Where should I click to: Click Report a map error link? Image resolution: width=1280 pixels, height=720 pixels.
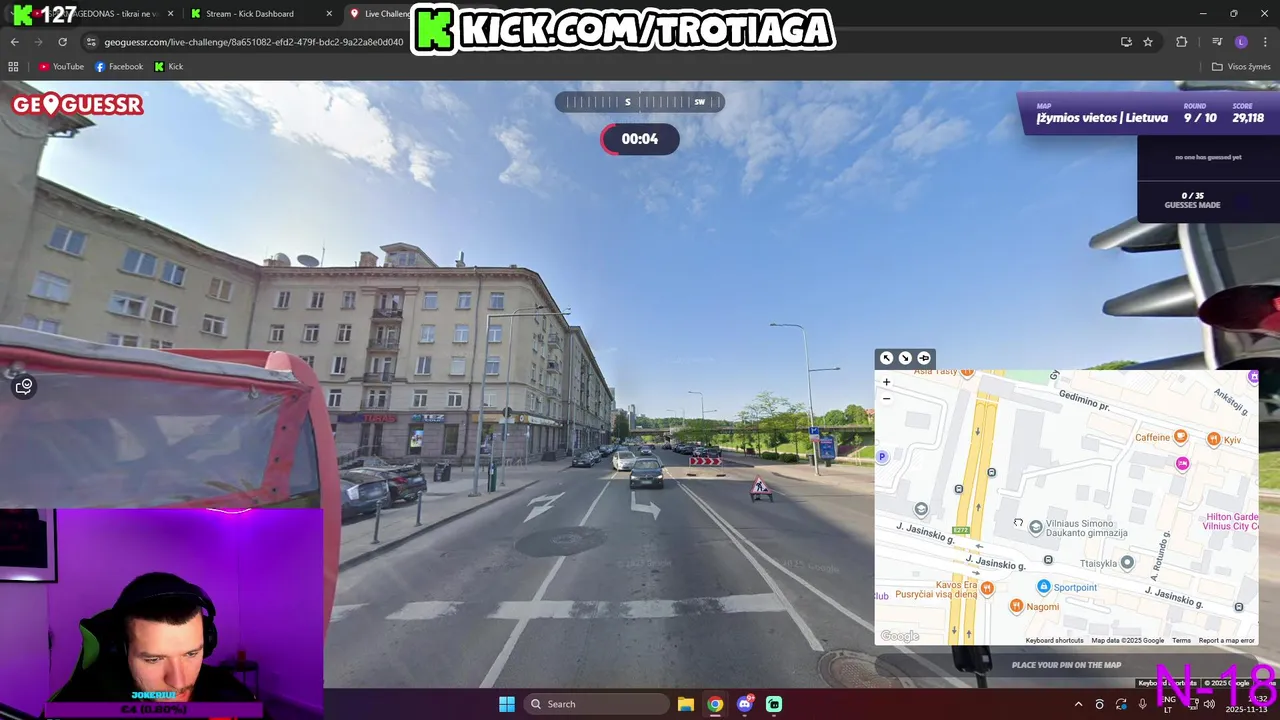pyautogui.click(x=1226, y=640)
